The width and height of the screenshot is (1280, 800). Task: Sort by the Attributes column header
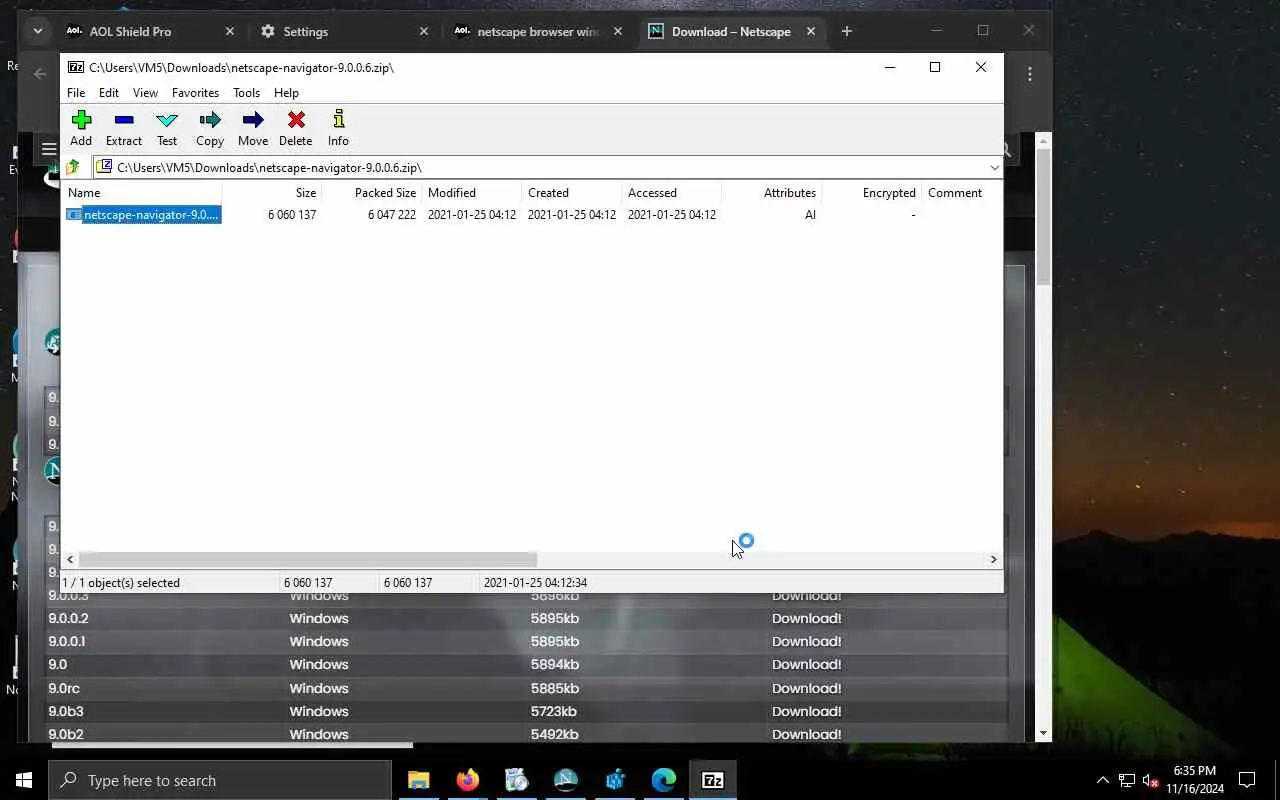click(772, 193)
